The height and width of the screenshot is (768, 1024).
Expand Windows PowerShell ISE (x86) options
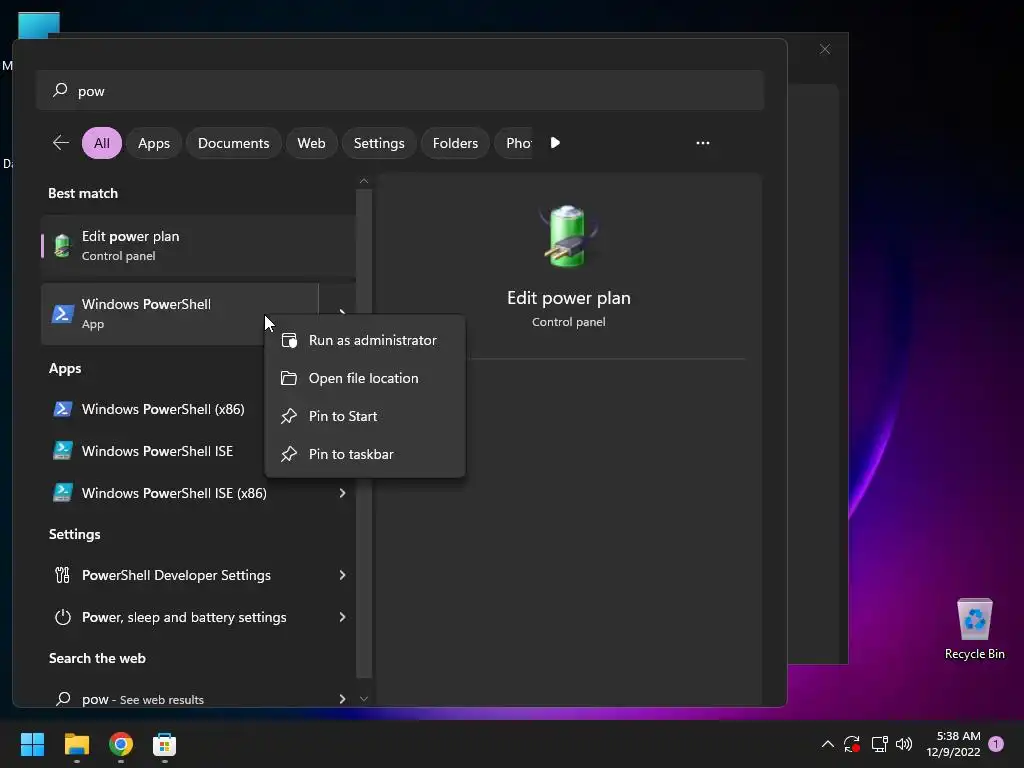[342, 492]
